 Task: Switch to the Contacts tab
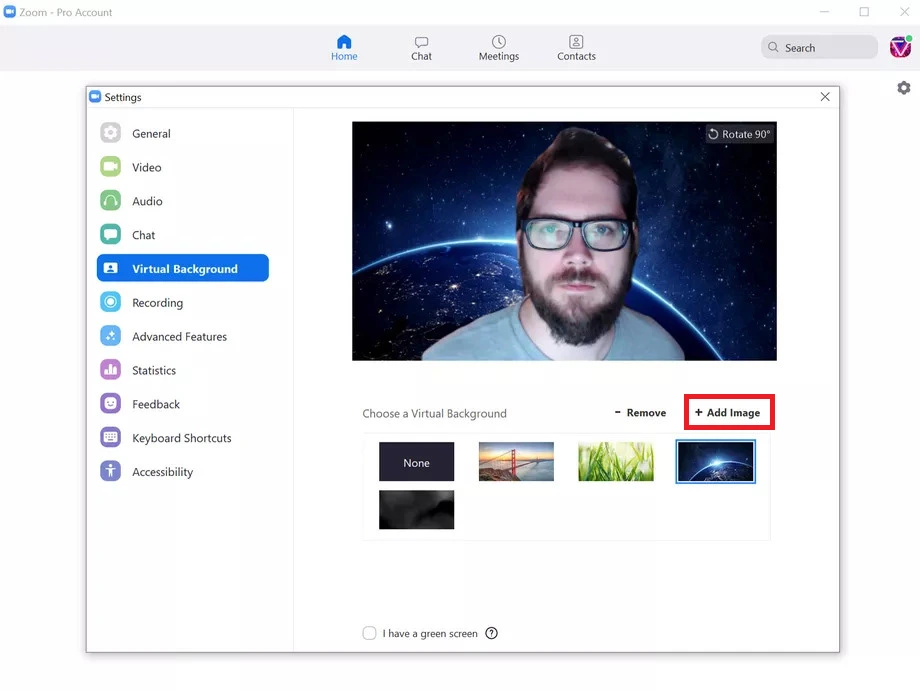tap(576, 47)
